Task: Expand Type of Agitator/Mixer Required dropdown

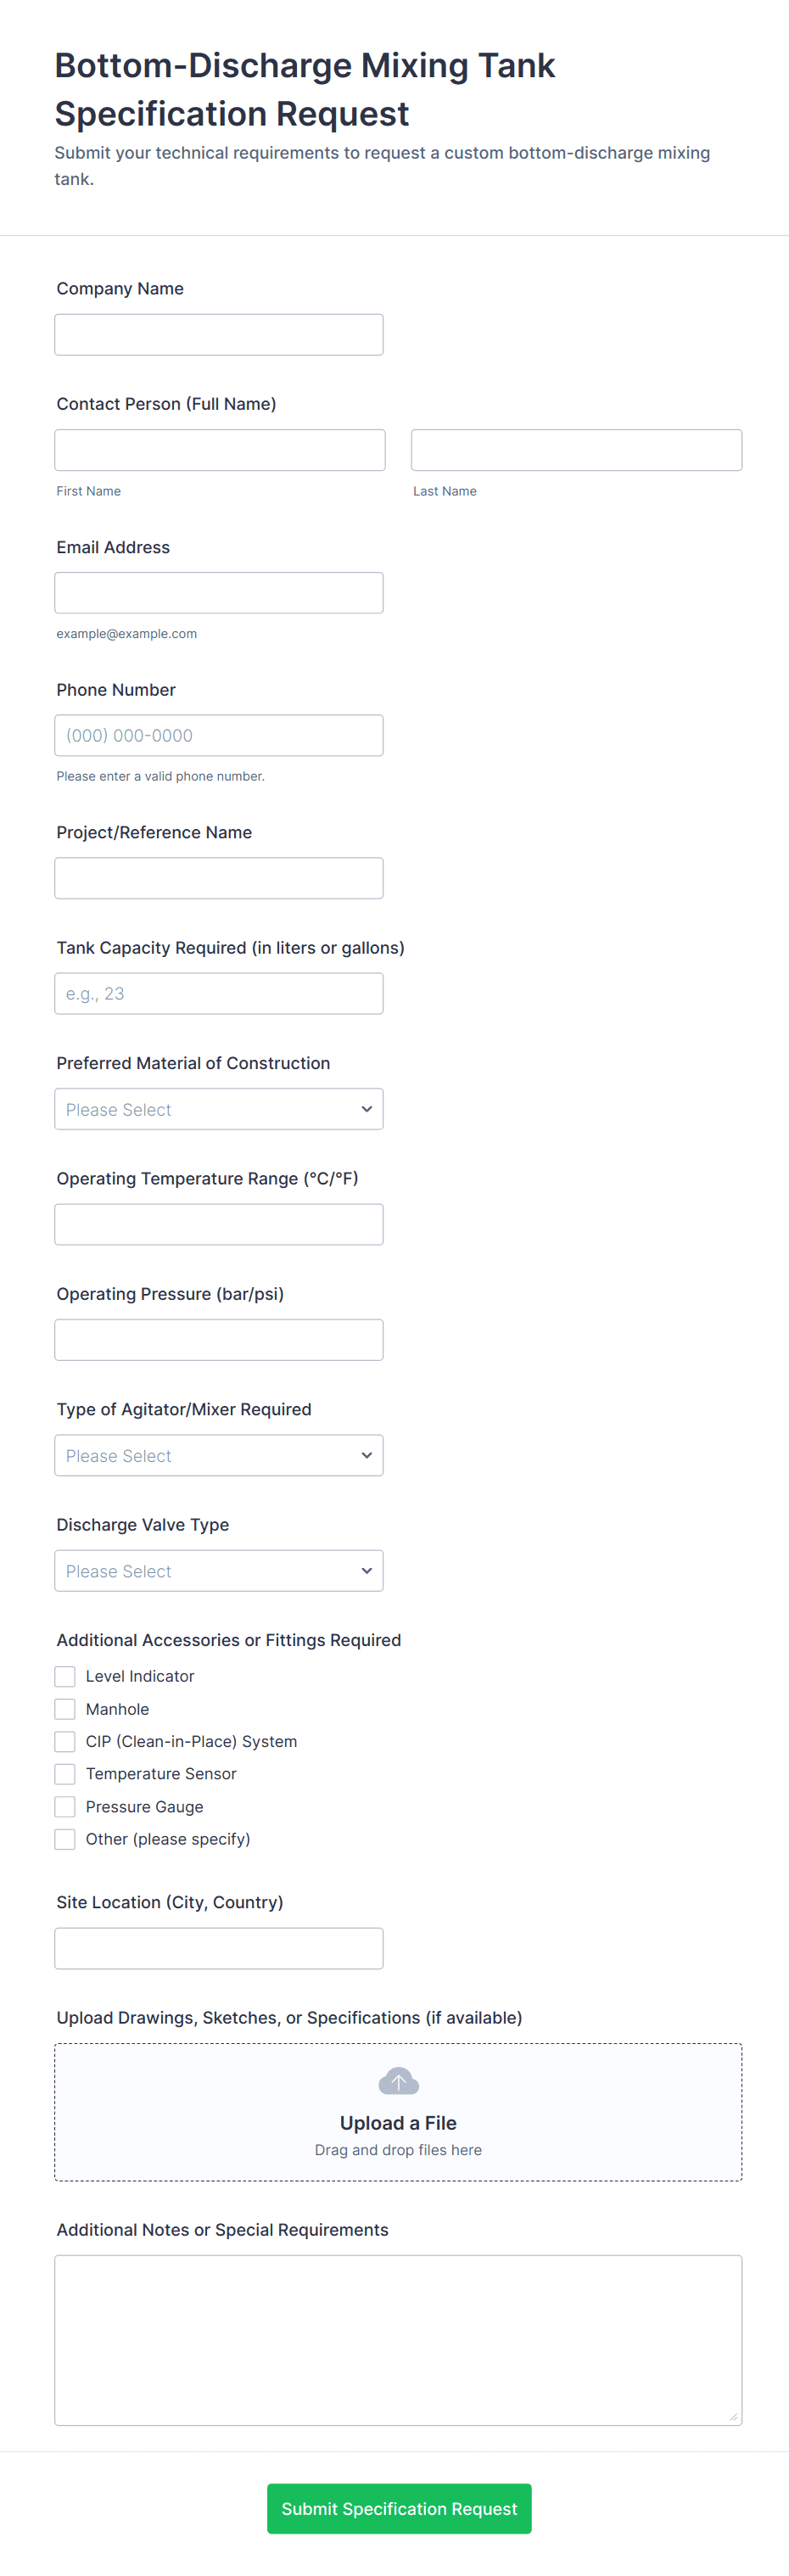Action: point(218,1455)
